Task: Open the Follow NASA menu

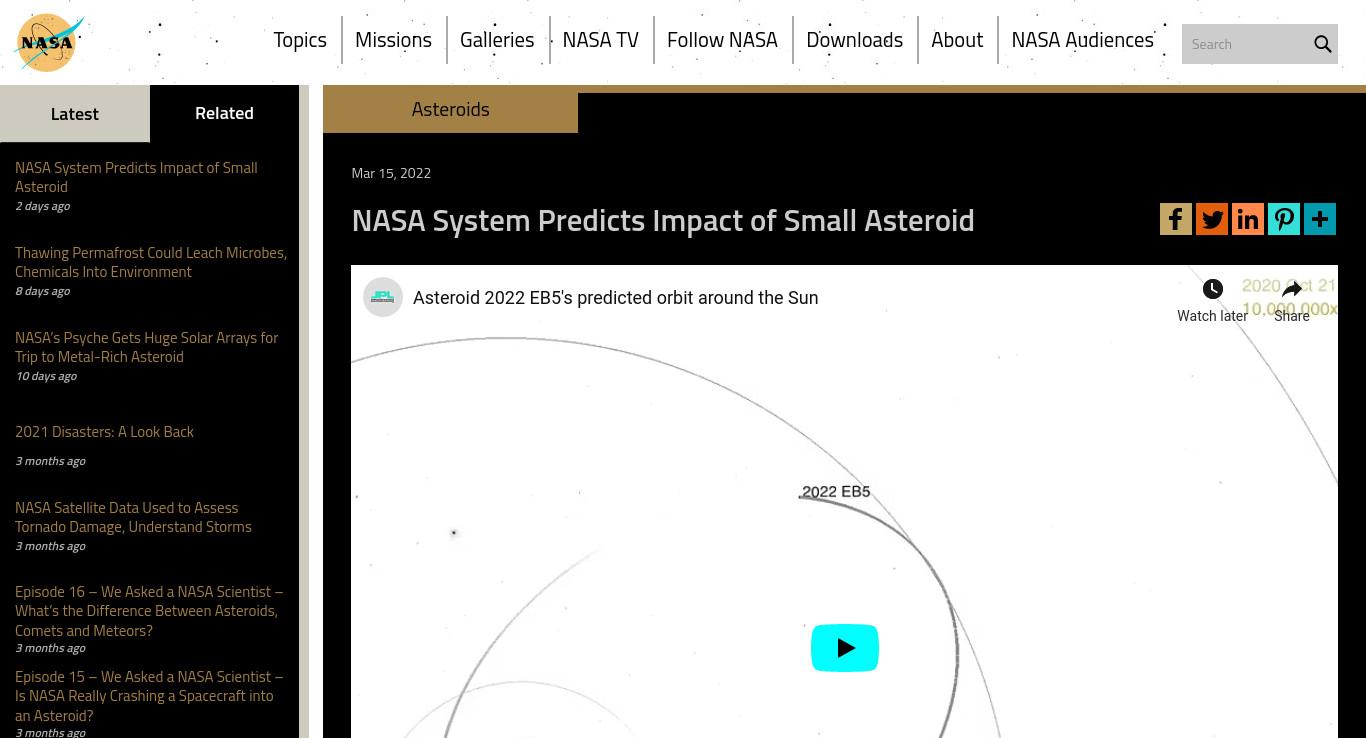Action: (x=722, y=40)
